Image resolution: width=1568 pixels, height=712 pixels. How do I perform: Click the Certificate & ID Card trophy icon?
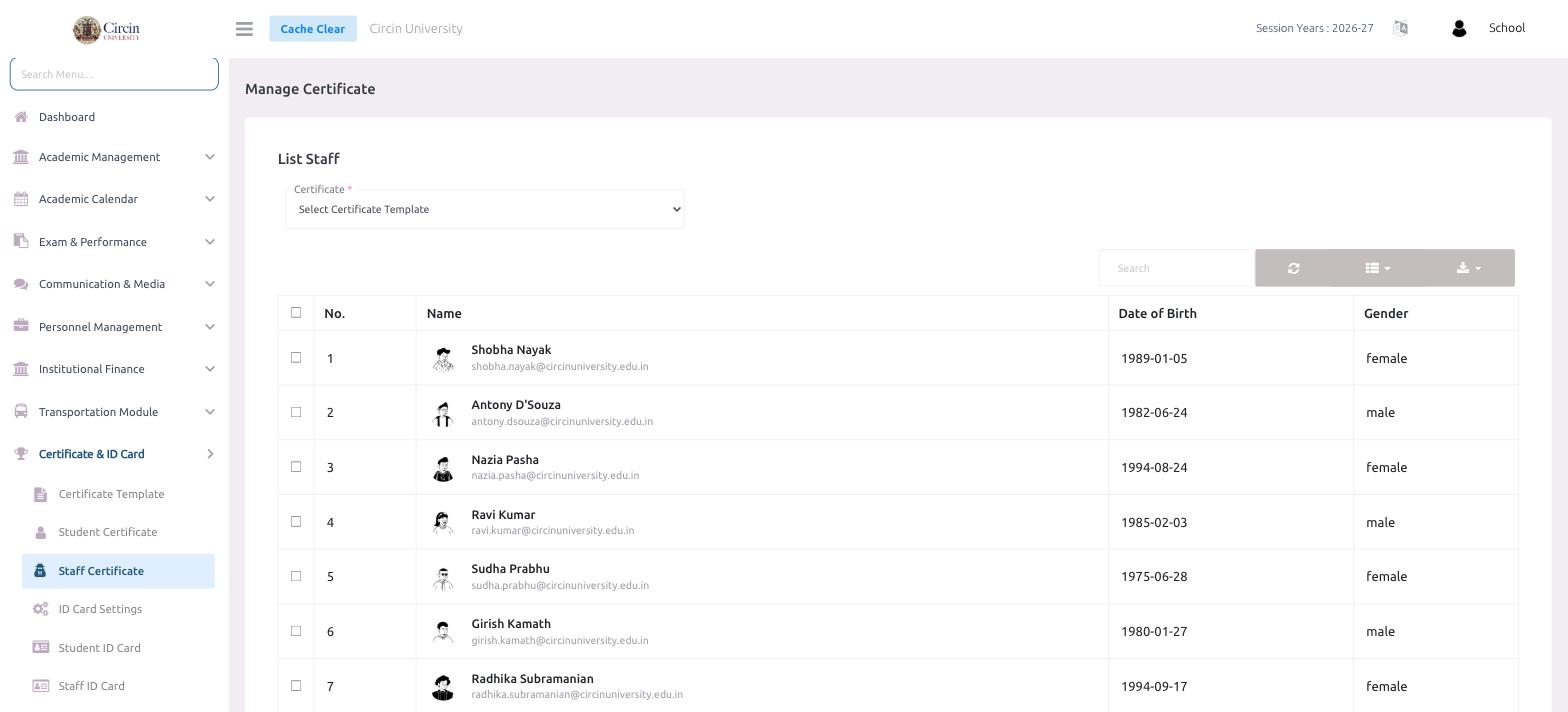pos(21,454)
